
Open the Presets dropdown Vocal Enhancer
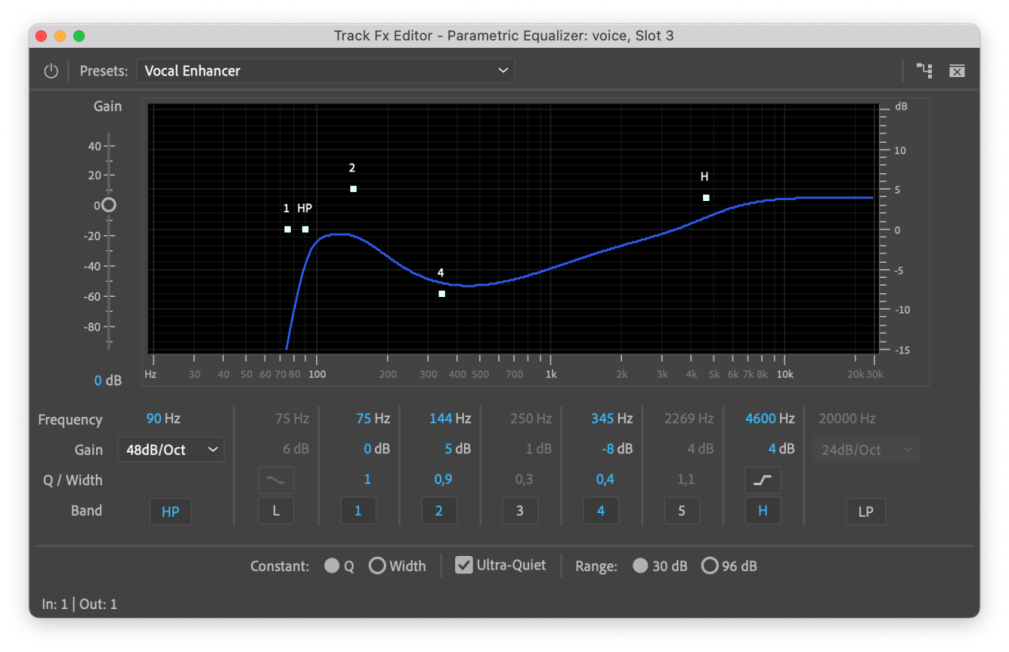325,71
